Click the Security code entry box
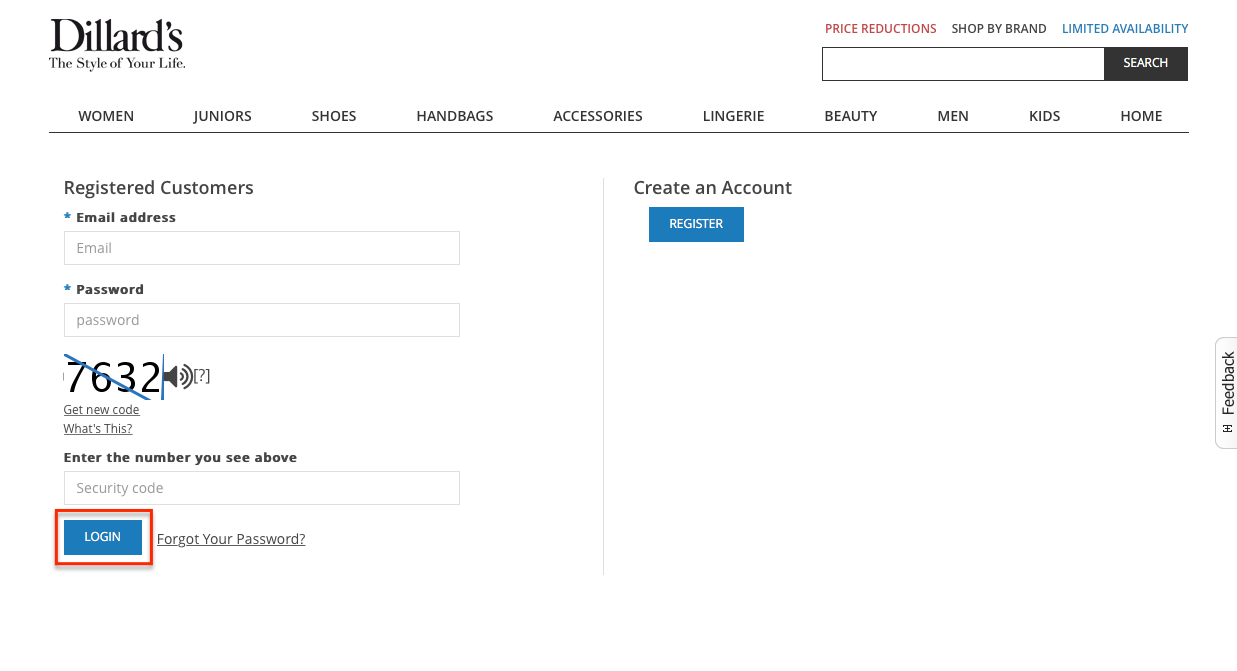This screenshot has height=671, width=1237. coord(261,487)
